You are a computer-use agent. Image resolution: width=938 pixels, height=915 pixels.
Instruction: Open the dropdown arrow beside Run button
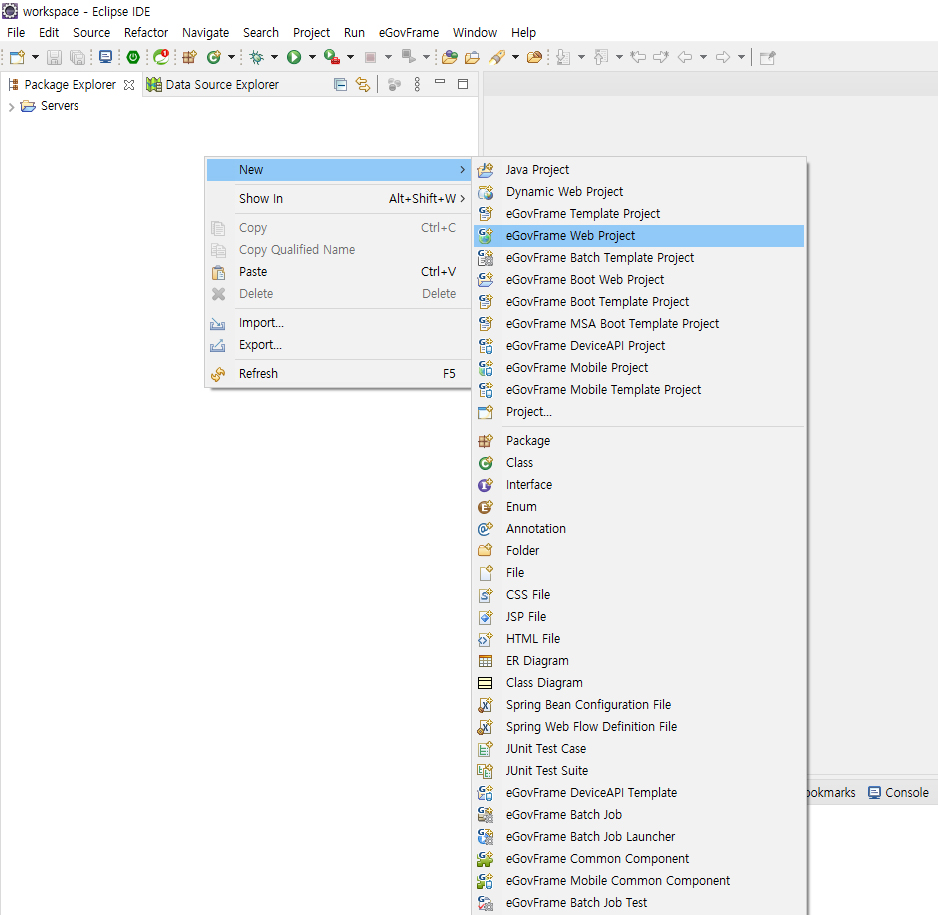311,58
